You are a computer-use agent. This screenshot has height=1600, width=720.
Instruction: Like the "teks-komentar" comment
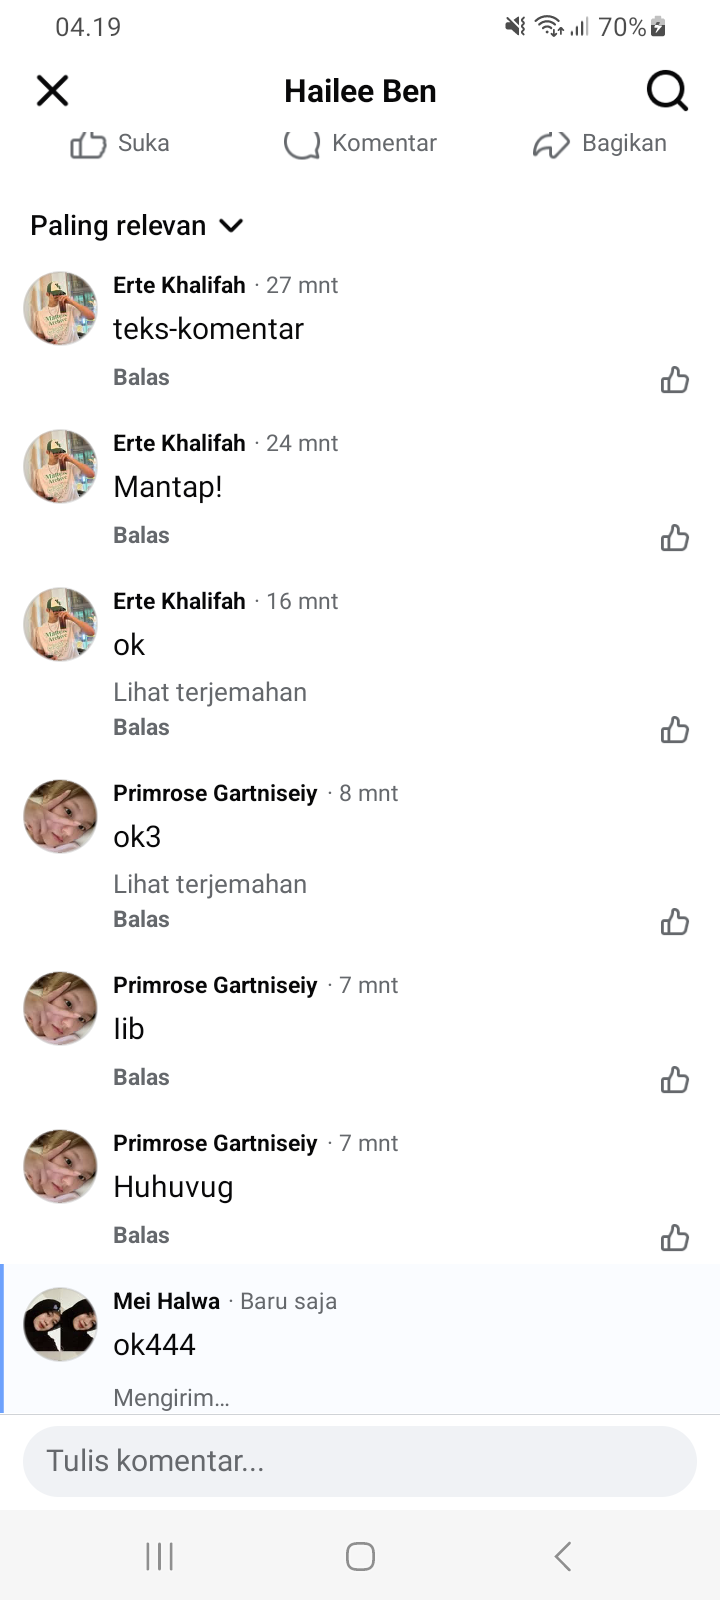coord(675,380)
